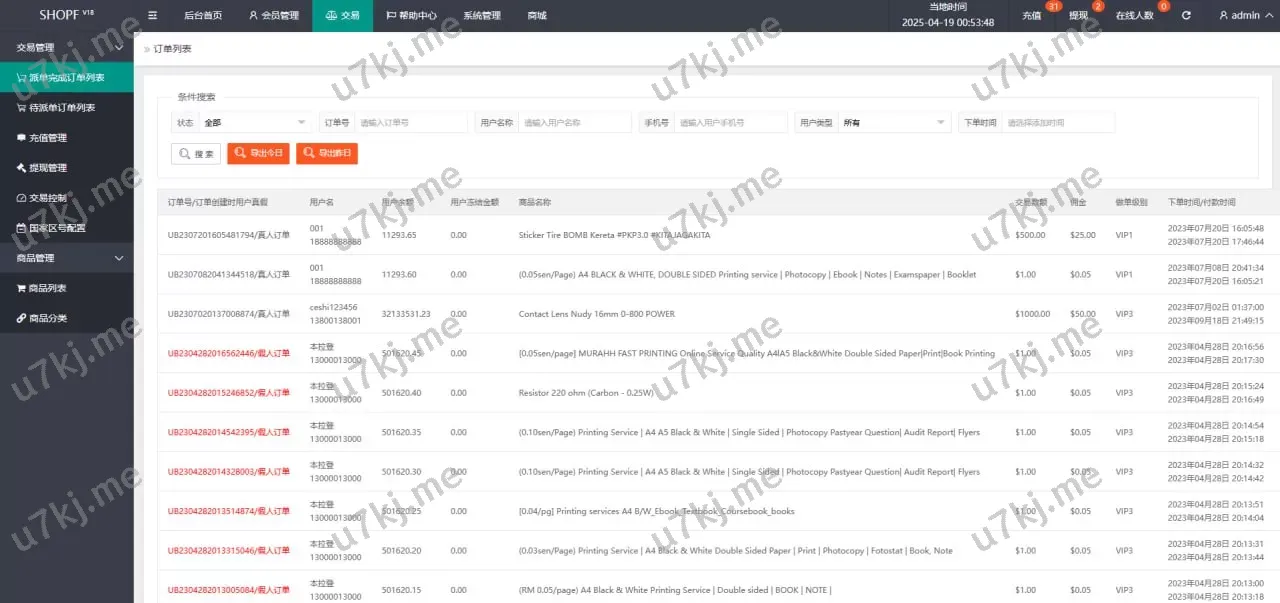Open the 状态 status dropdown
Viewport: 1280px width, 603px height.
tap(255, 123)
